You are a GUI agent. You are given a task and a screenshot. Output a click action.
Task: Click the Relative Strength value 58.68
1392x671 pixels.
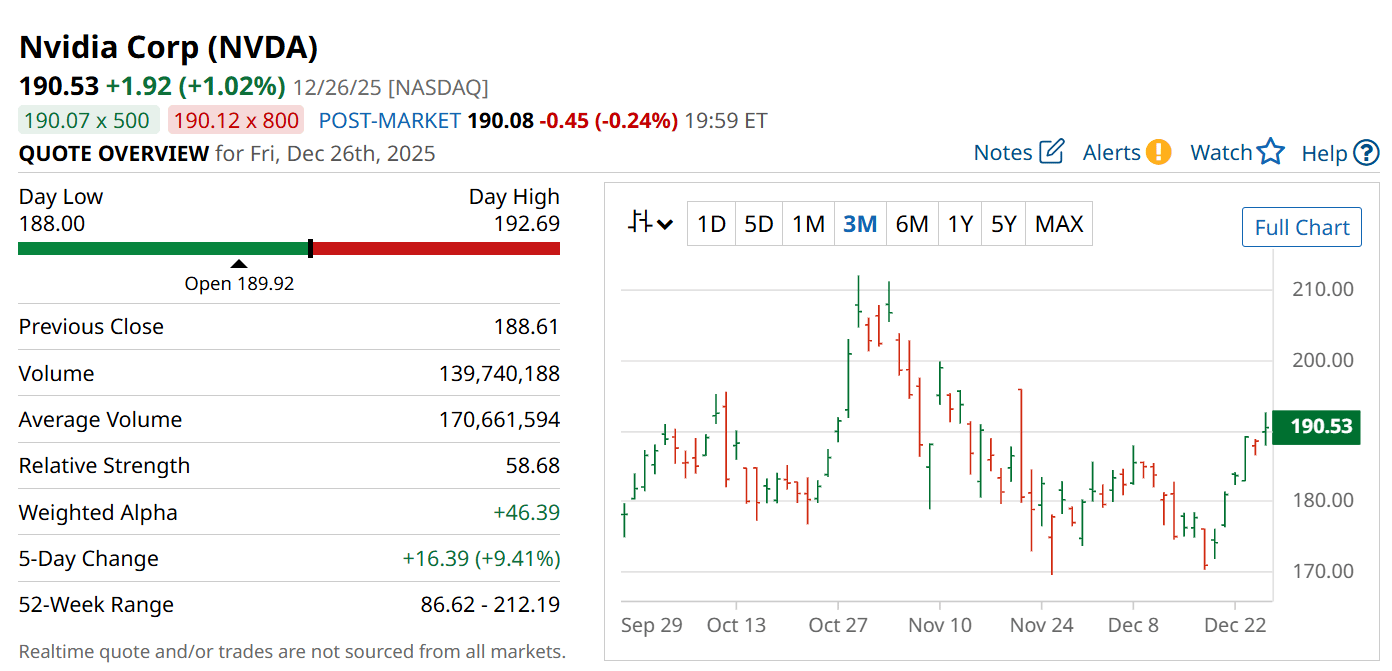(533, 466)
